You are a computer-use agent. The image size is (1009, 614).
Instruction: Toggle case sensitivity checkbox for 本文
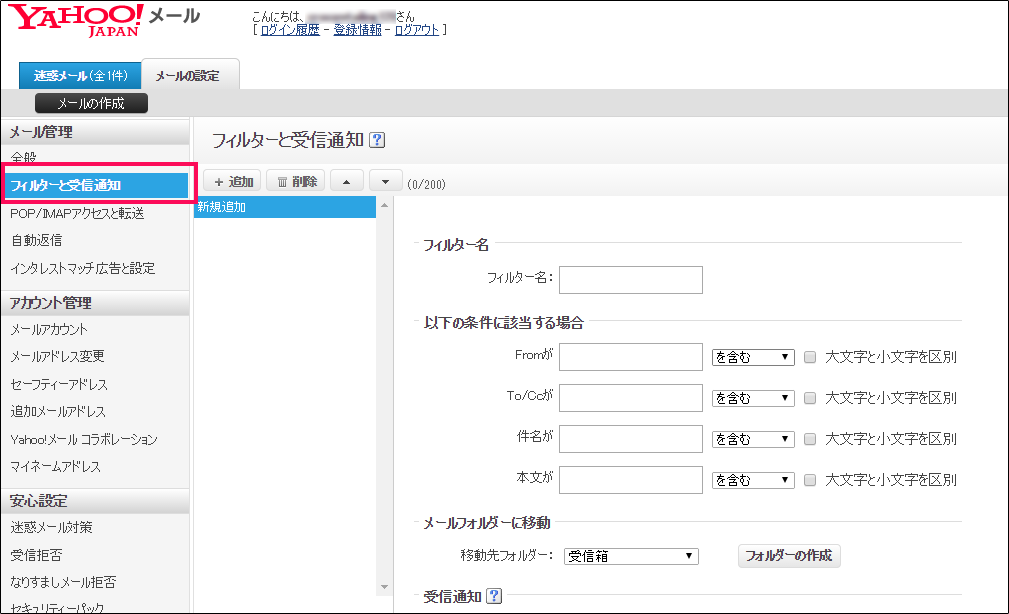point(810,480)
